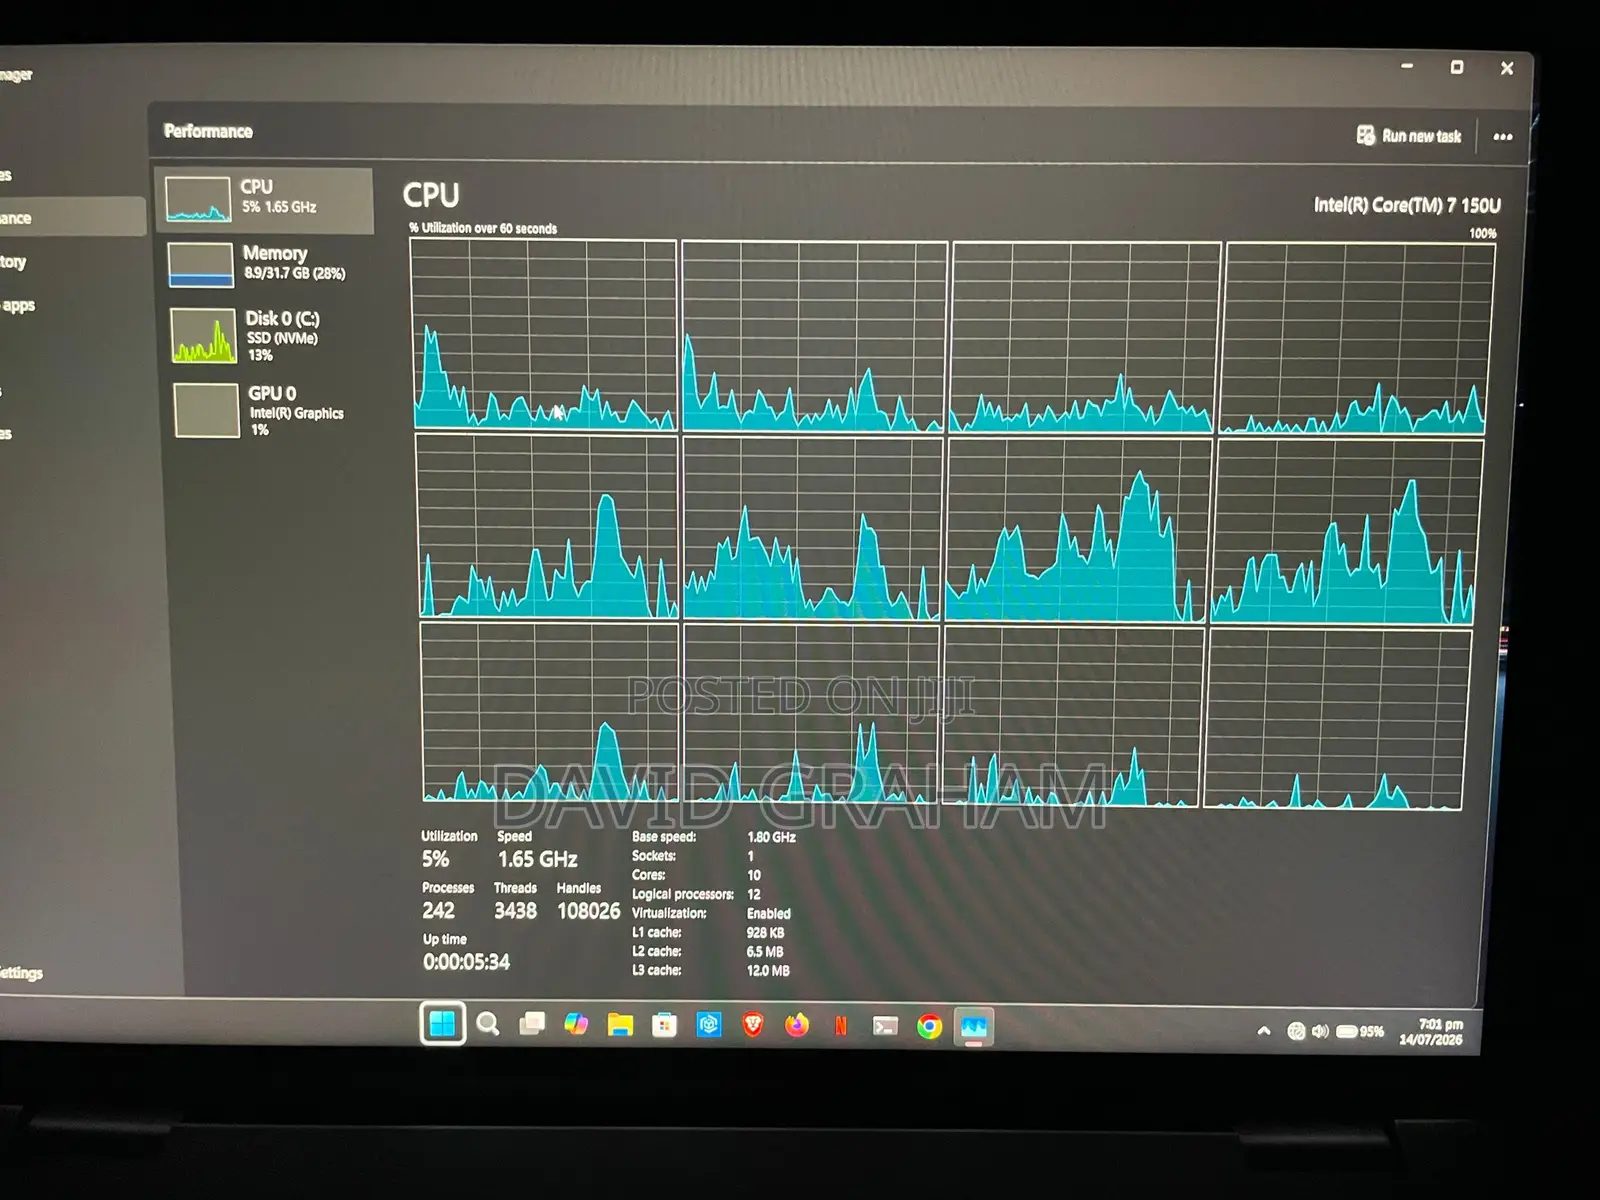This screenshot has height=1200, width=1600.
Task: Click the 1.65 GHz speed value
Action: coord(538,859)
